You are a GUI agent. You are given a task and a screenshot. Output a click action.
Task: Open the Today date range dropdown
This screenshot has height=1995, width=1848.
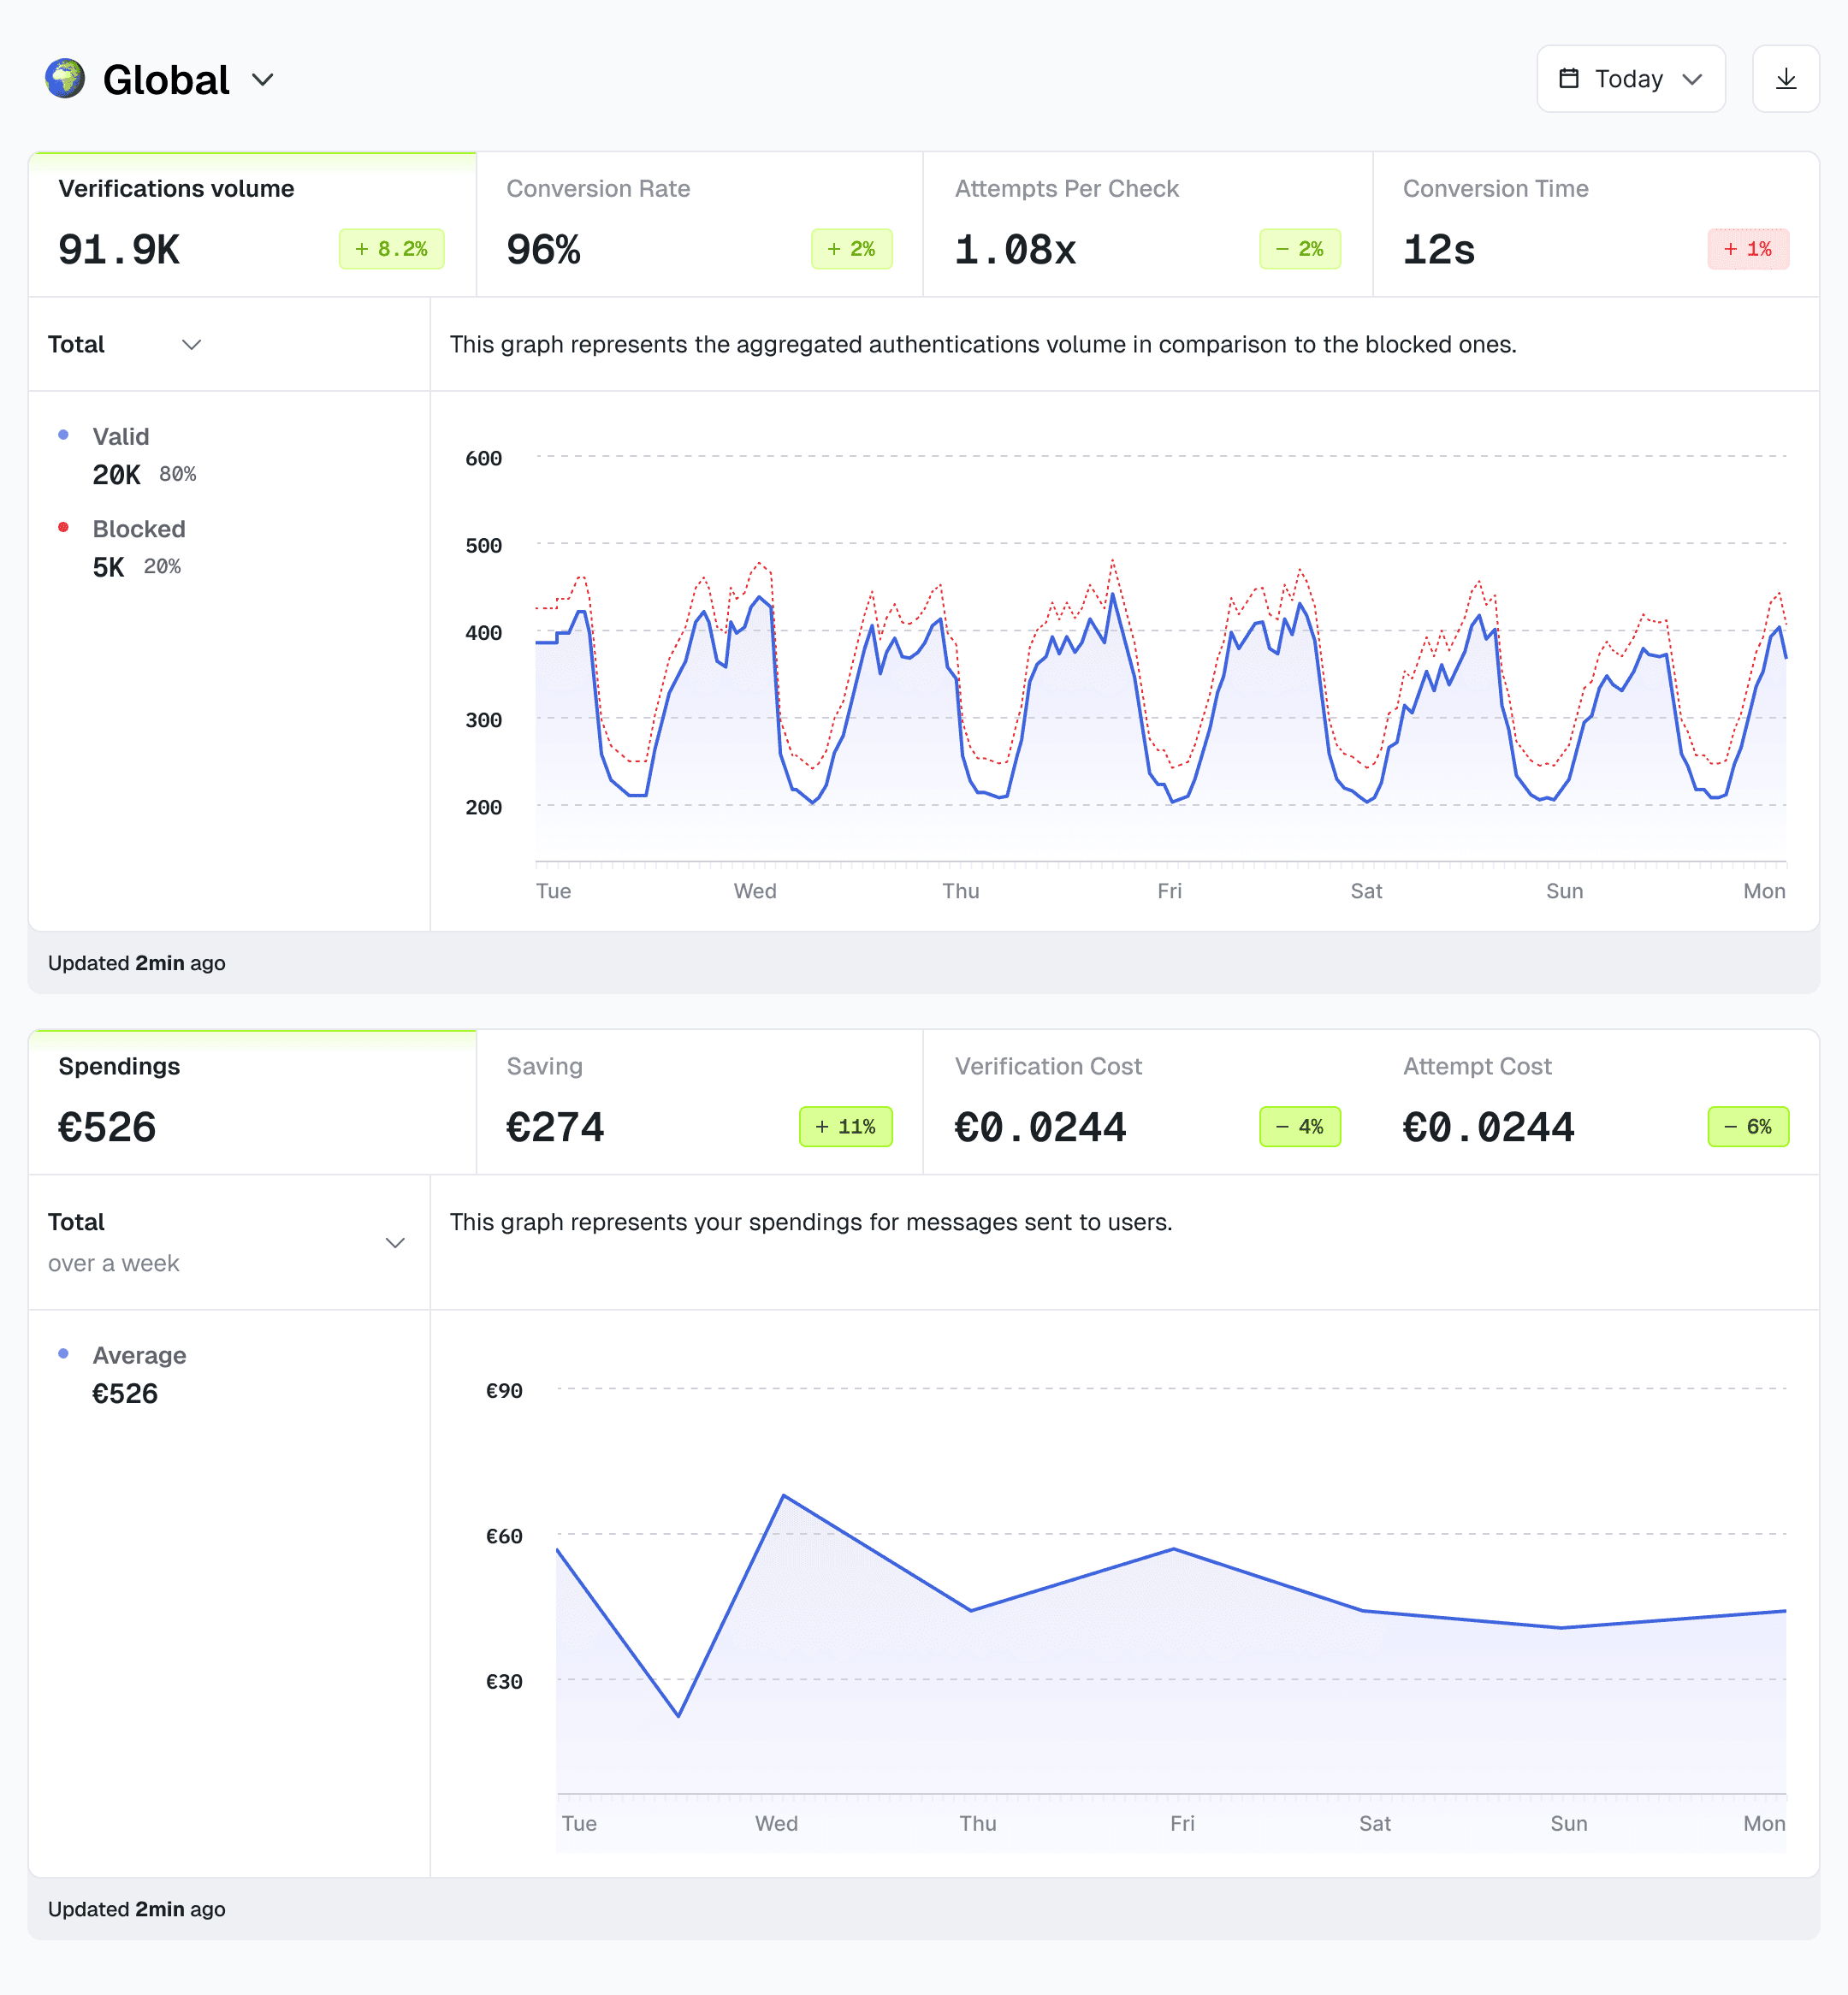tap(1630, 79)
